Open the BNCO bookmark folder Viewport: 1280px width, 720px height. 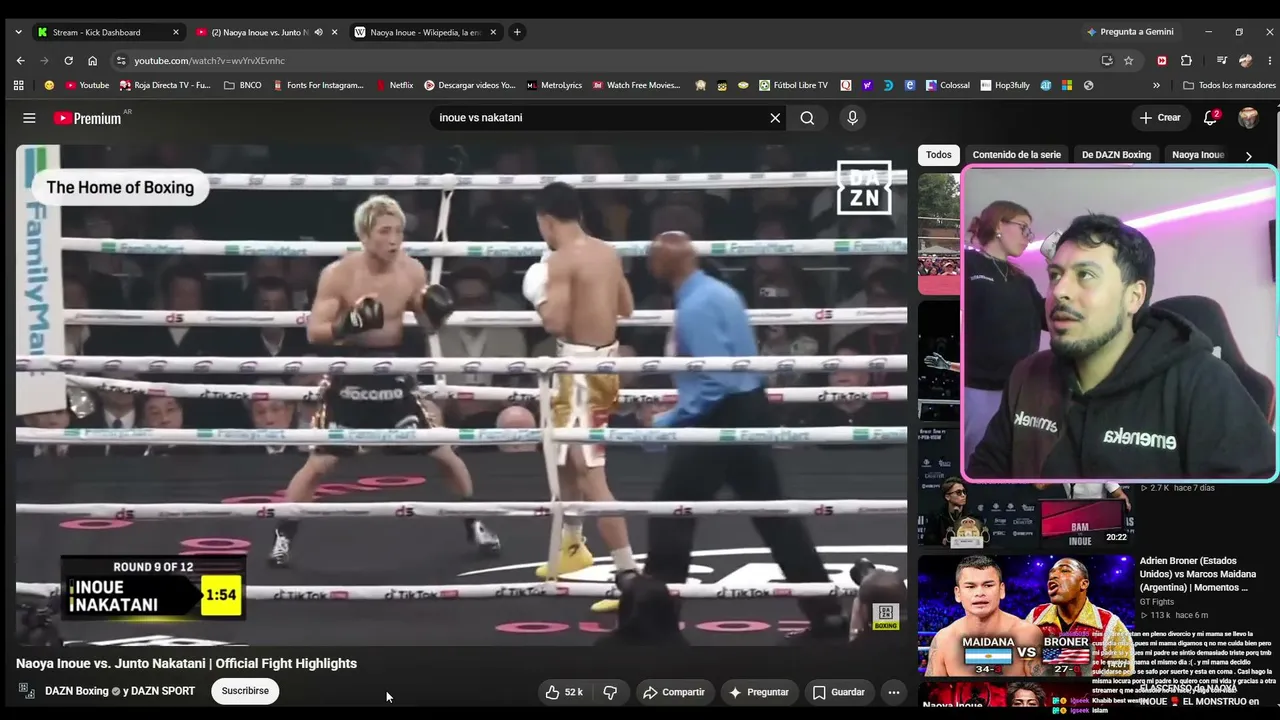coord(242,85)
